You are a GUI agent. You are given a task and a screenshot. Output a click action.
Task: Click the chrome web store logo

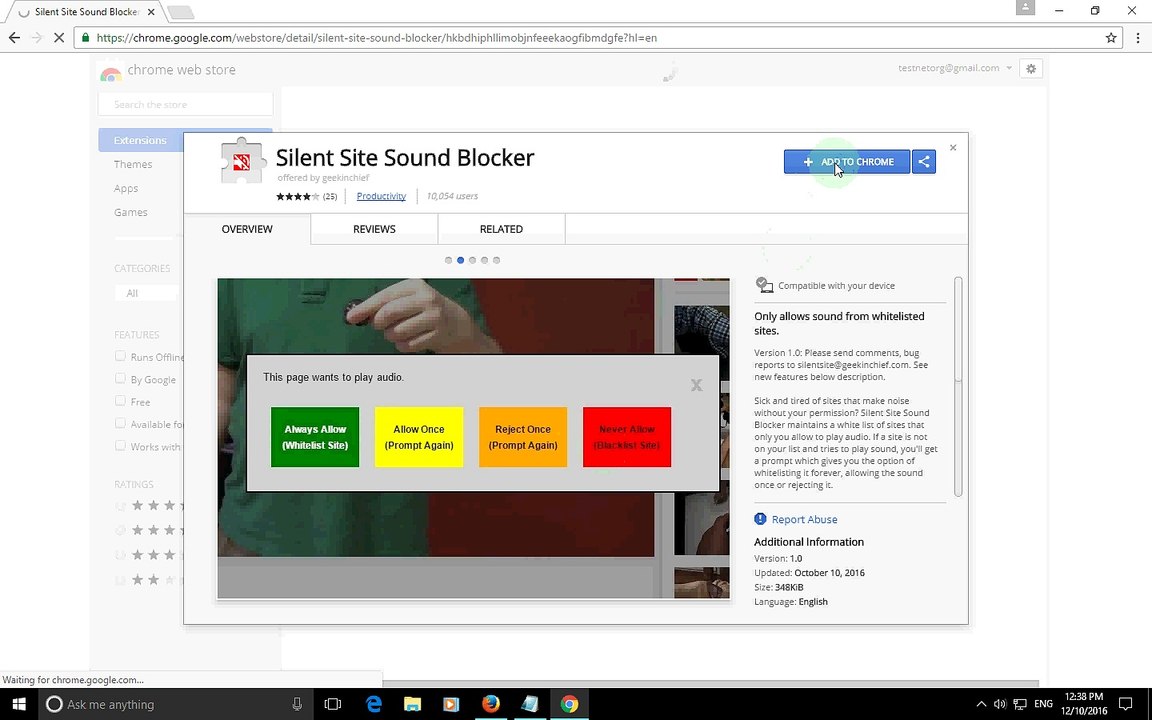(168, 71)
